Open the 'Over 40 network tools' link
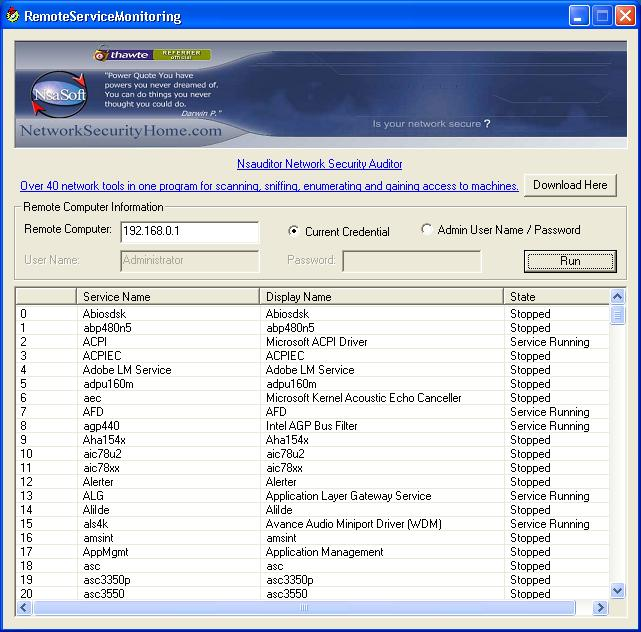The width and height of the screenshot is (641, 632). point(269,186)
